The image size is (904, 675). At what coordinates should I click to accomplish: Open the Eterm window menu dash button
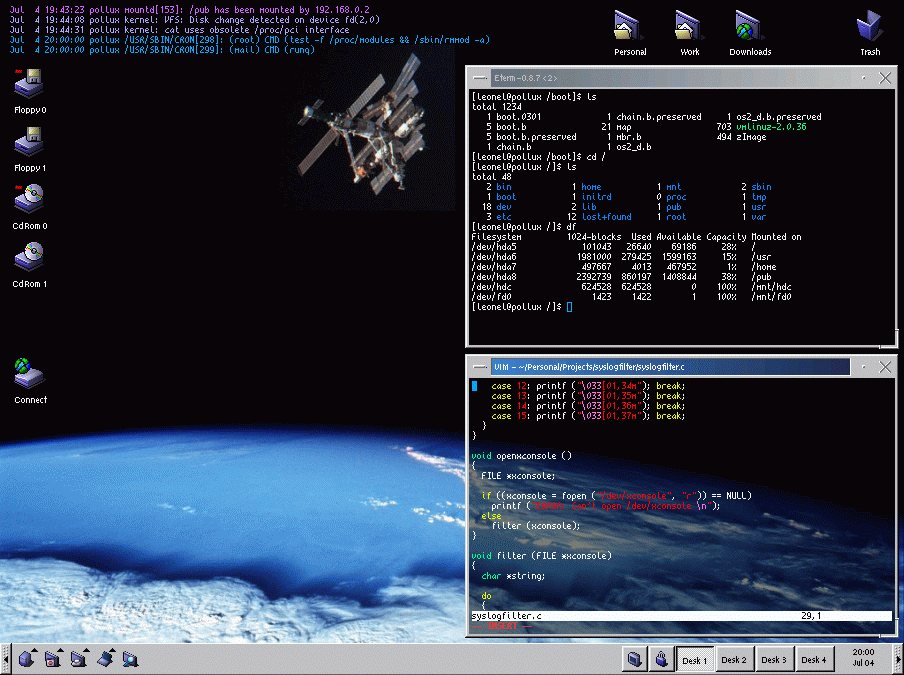(479, 78)
